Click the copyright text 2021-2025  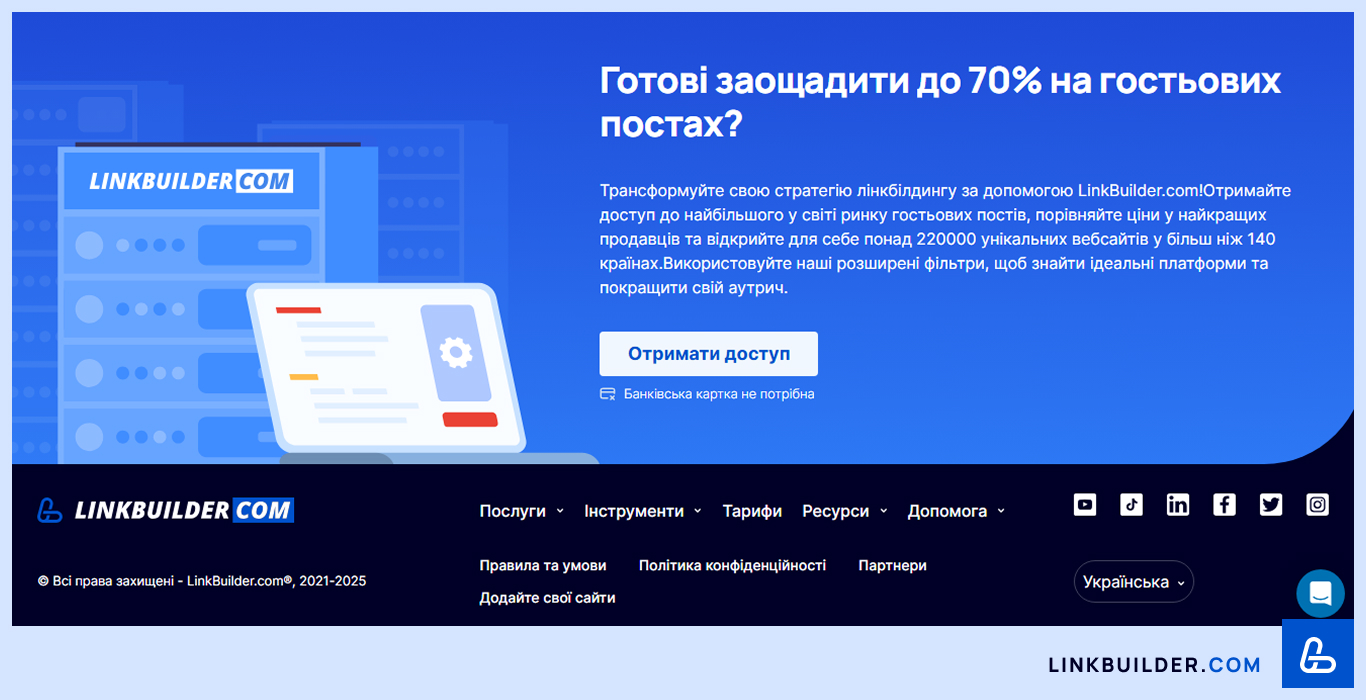pos(202,580)
